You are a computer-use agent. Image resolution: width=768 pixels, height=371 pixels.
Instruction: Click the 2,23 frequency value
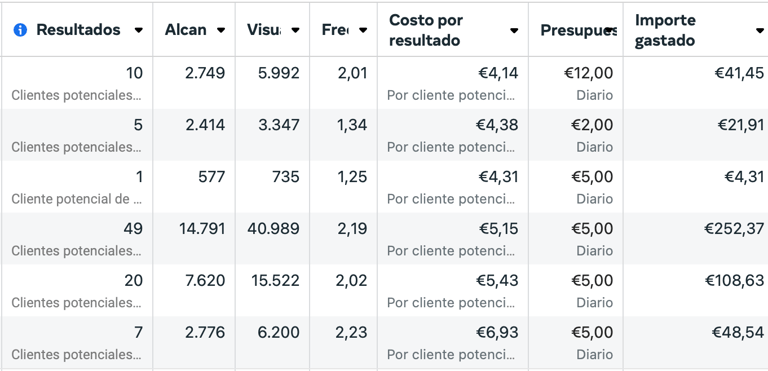click(x=351, y=333)
